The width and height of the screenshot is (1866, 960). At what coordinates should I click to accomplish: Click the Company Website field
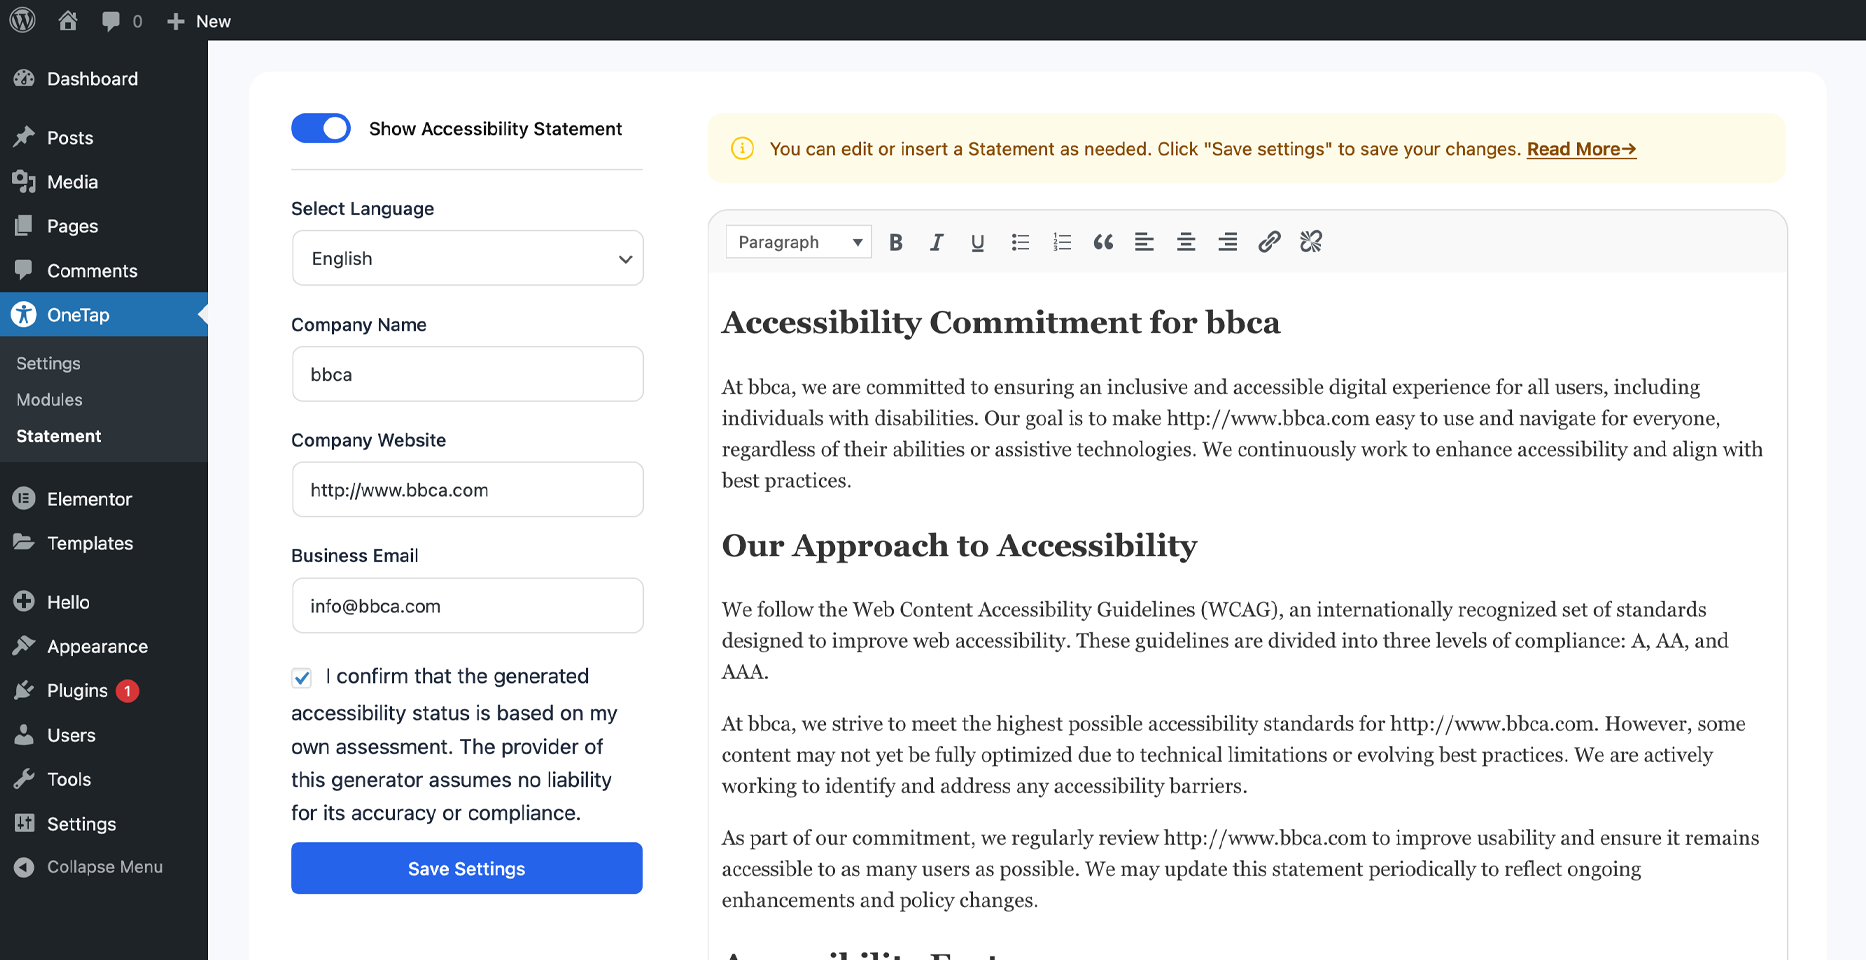[468, 490]
